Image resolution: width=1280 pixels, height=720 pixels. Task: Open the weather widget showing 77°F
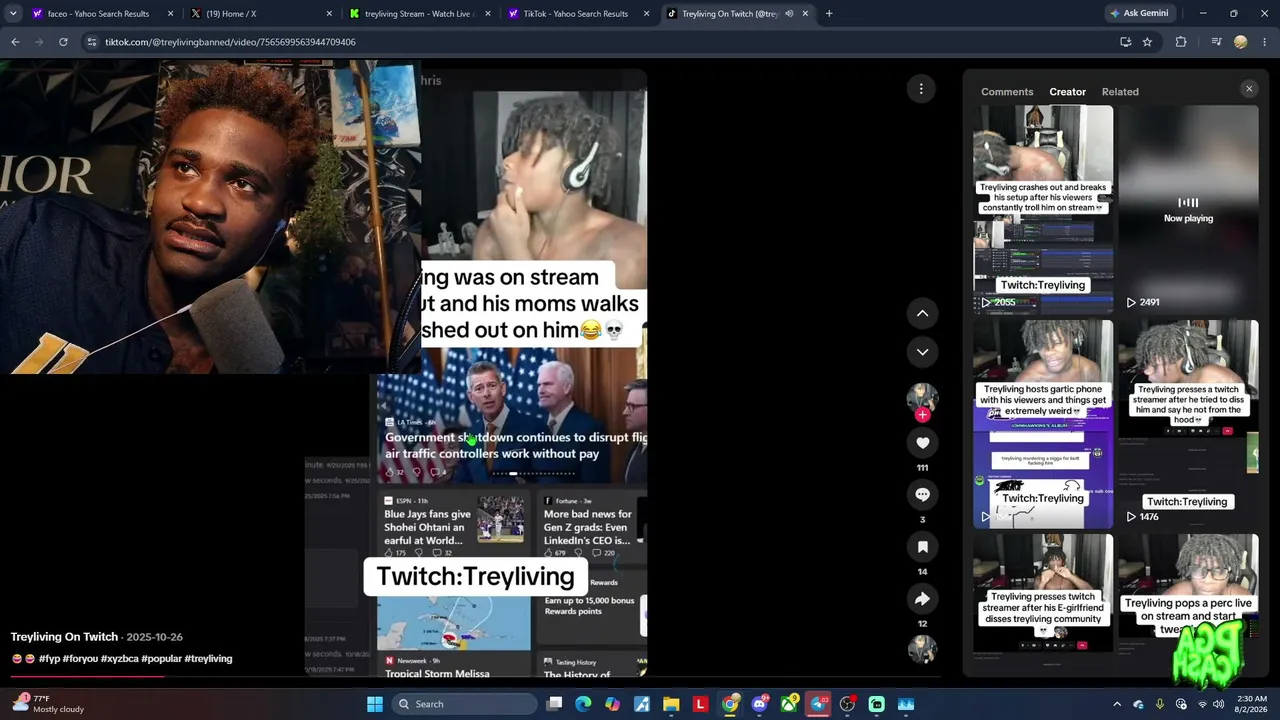point(48,704)
